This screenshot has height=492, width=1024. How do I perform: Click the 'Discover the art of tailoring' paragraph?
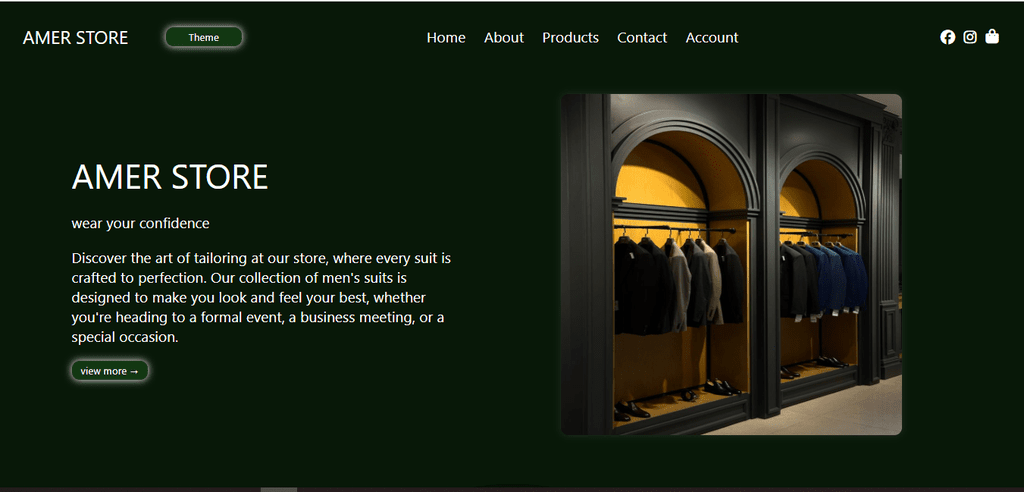(261, 298)
